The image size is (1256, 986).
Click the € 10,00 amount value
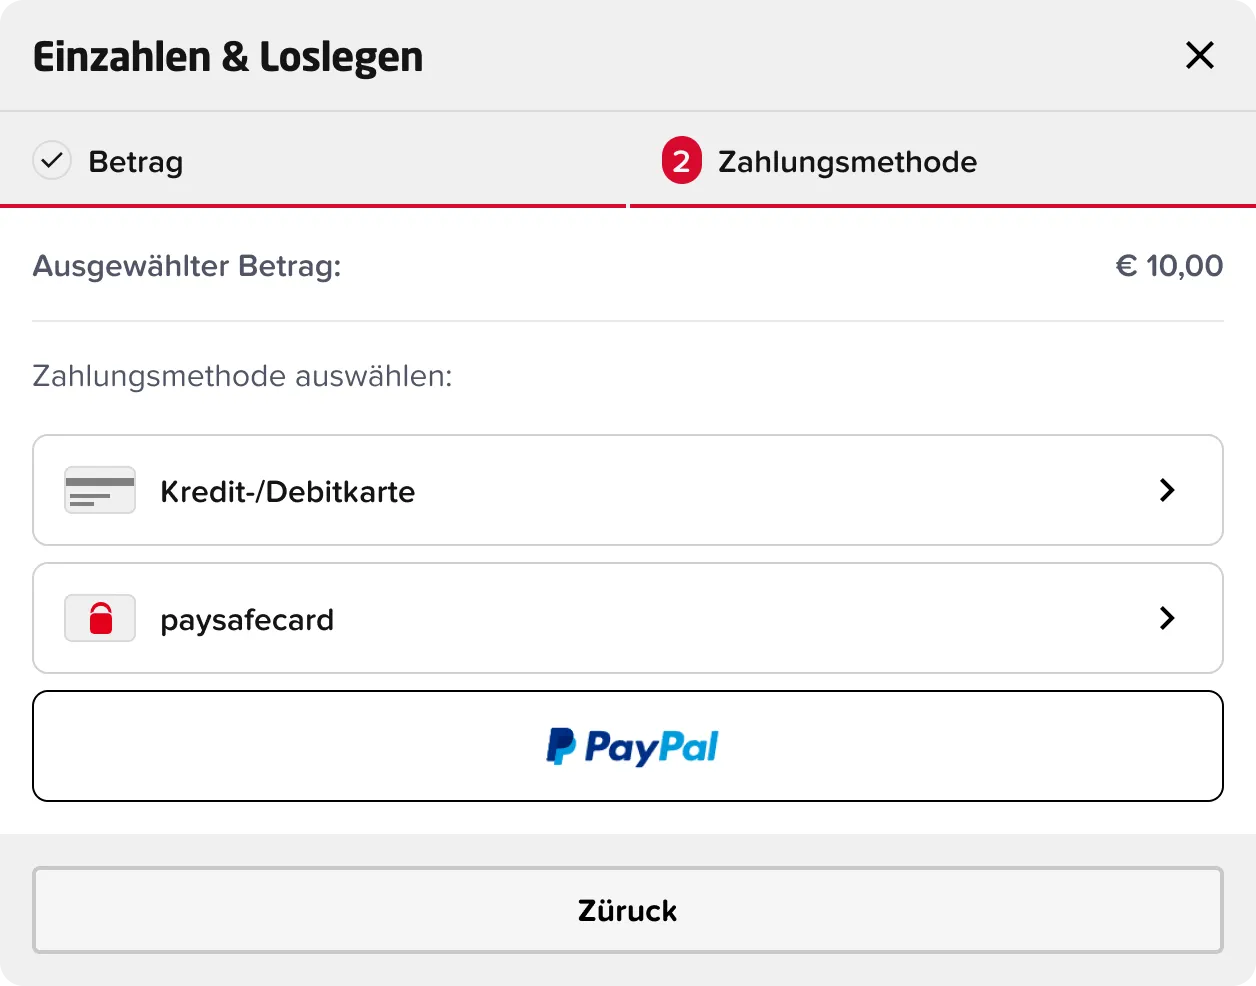(1169, 266)
